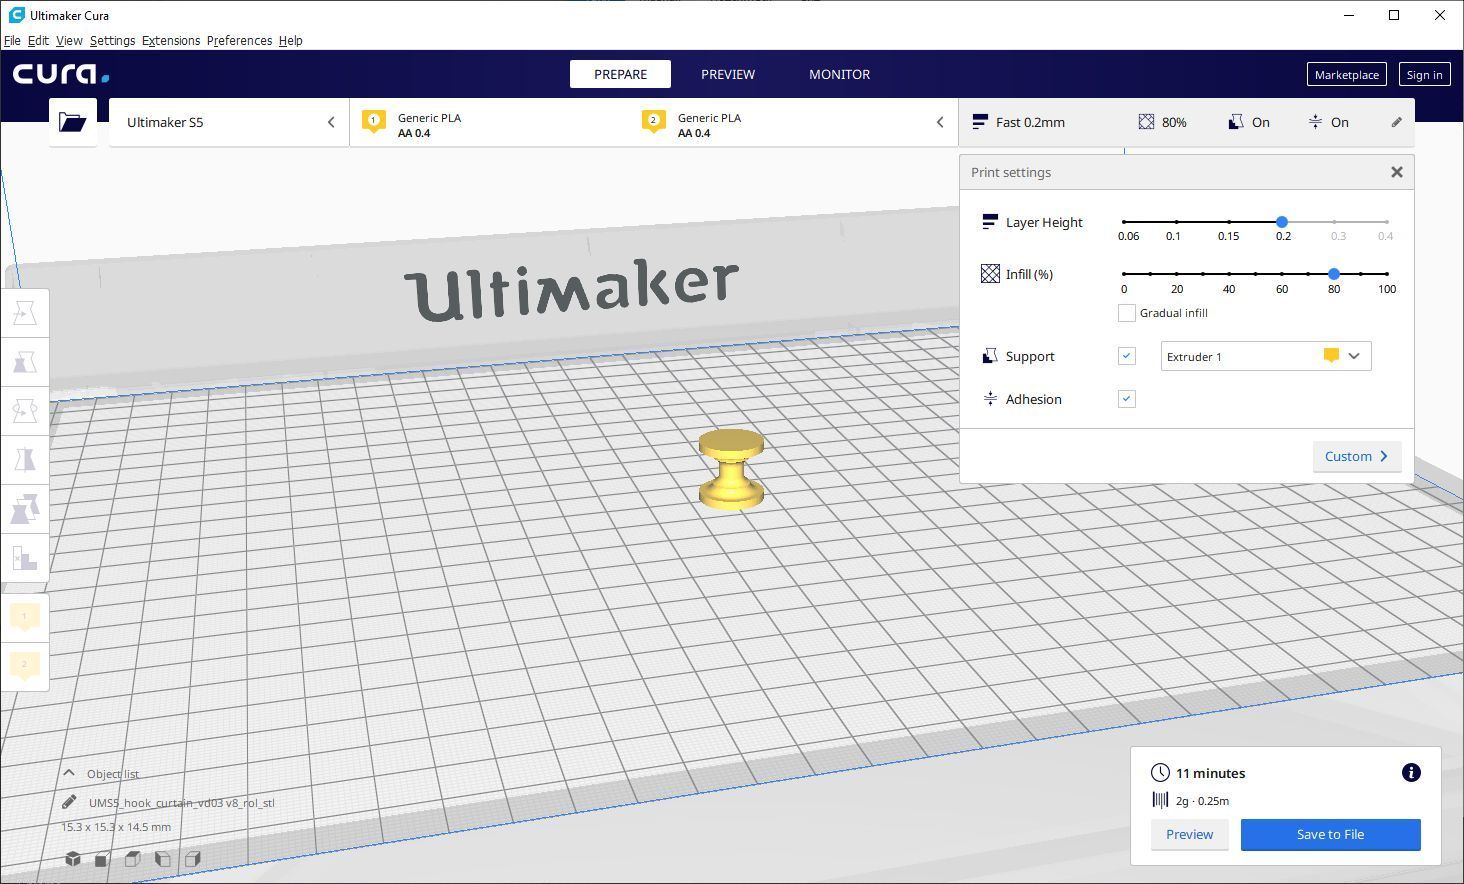Screen dimensions: 1464x884
Task: Uncheck the Support checkbox
Action: coord(1126,356)
